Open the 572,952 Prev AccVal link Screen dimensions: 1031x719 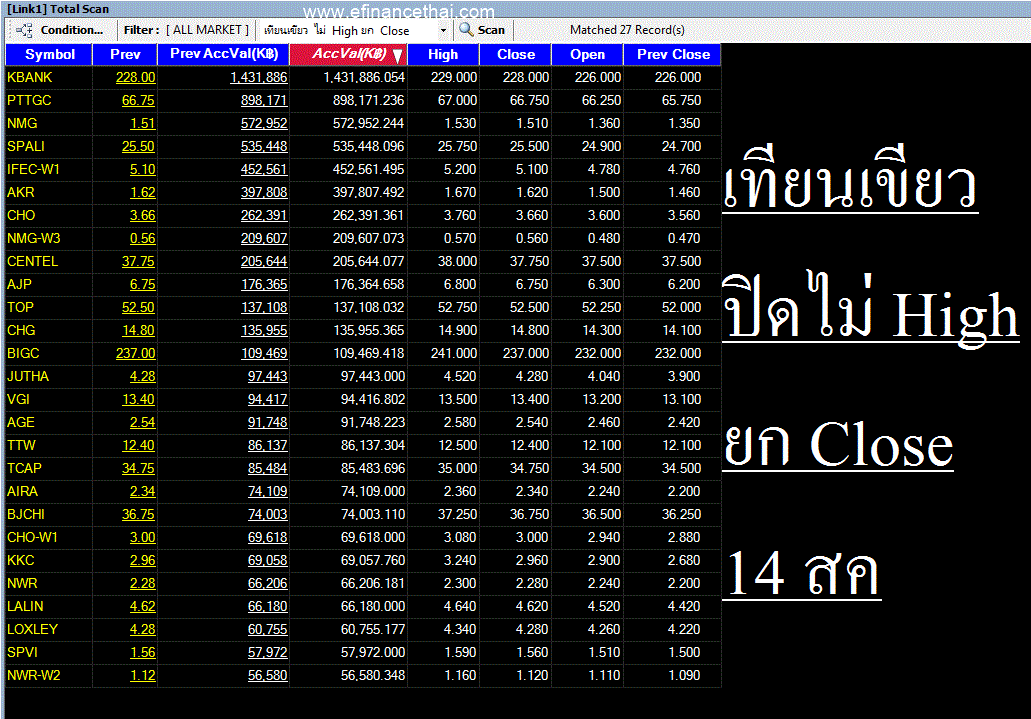264,124
